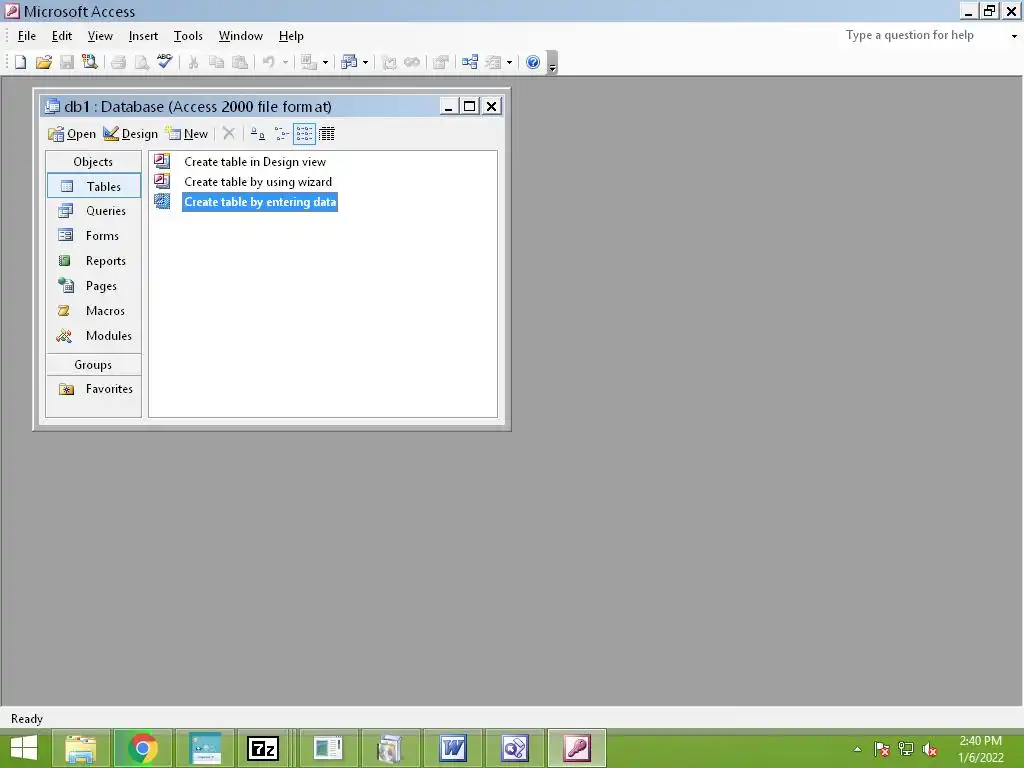This screenshot has width=1024, height=768.
Task: Open the Relationships toolbar icon
Action: coord(470,62)
